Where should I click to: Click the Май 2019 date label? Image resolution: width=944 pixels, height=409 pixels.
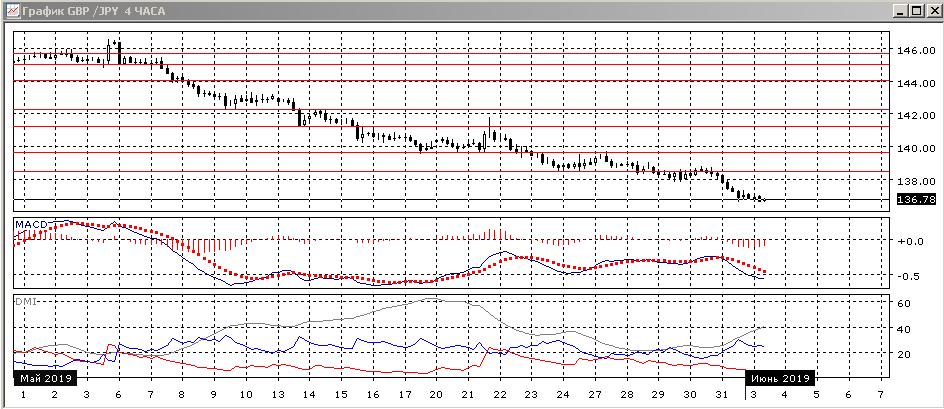pos(45,379)
